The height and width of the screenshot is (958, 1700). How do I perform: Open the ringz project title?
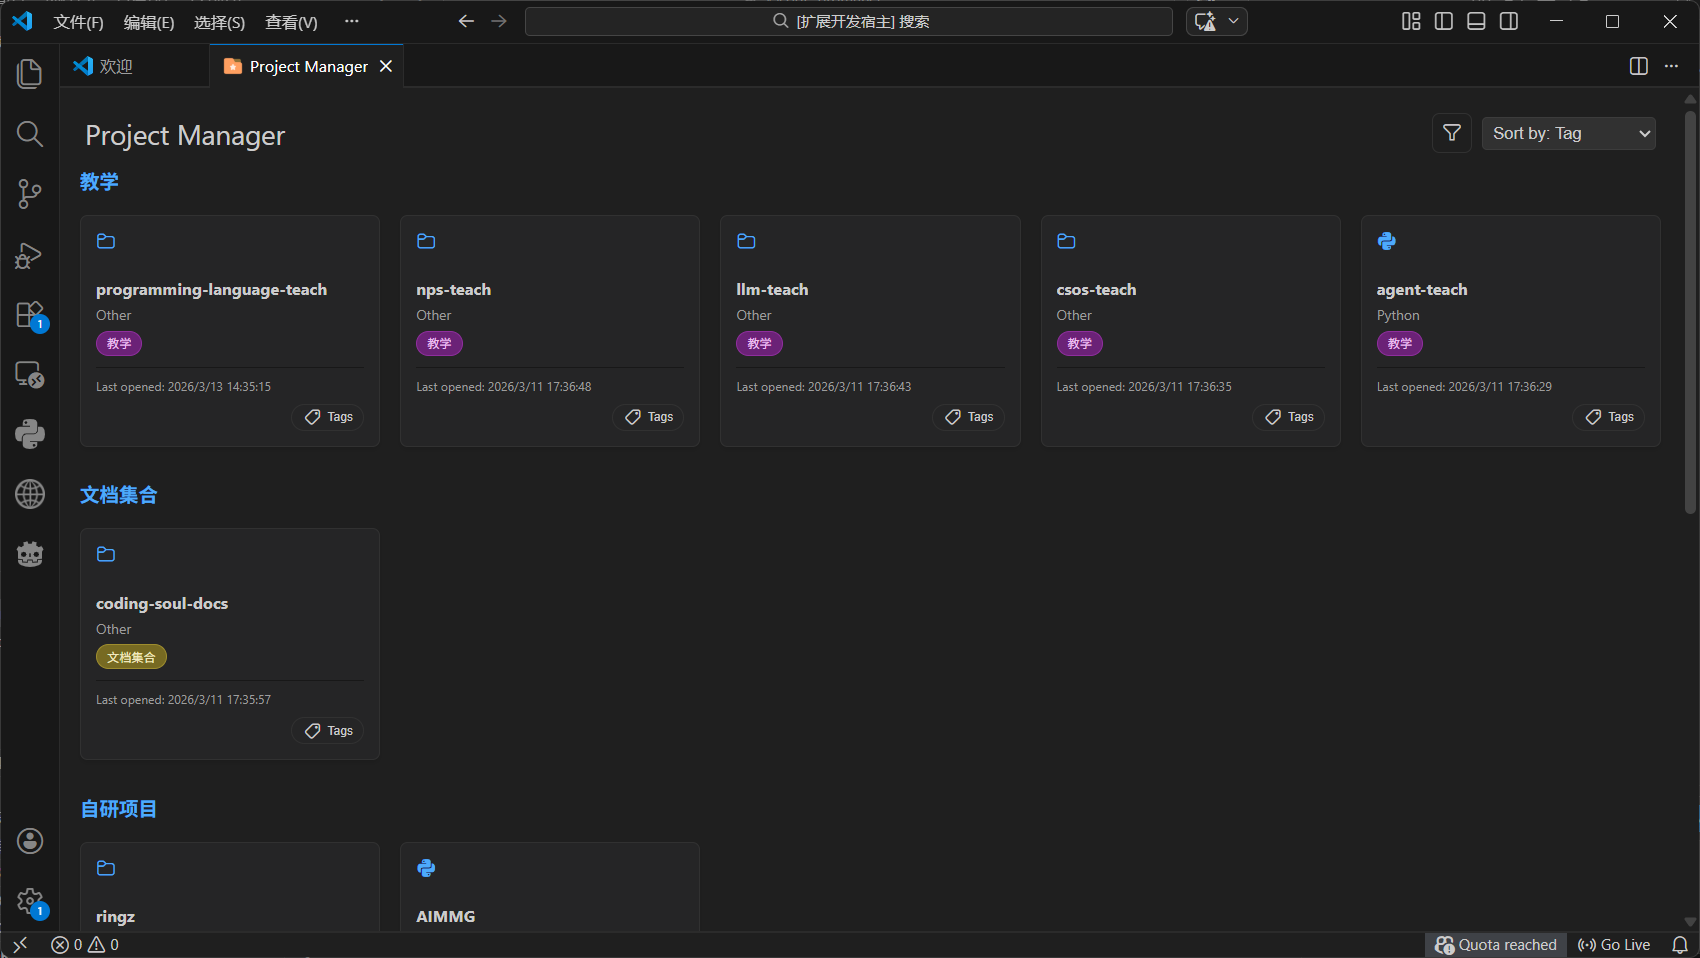click(x=116, y=917)
